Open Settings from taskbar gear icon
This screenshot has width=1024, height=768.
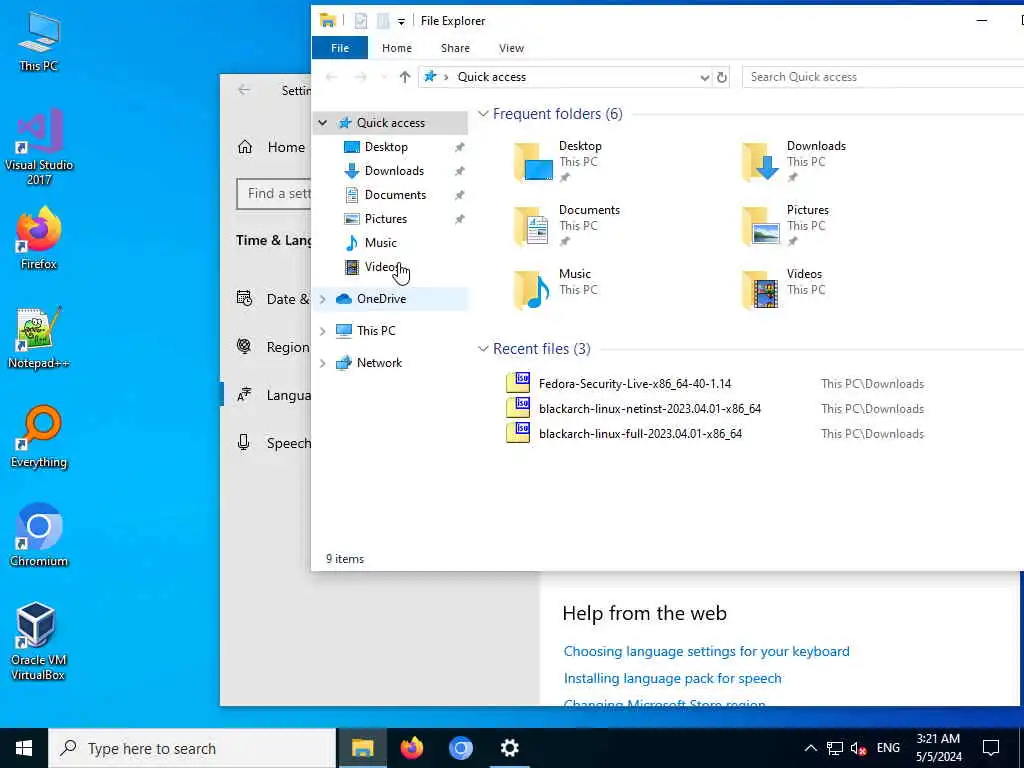point(509,748)
